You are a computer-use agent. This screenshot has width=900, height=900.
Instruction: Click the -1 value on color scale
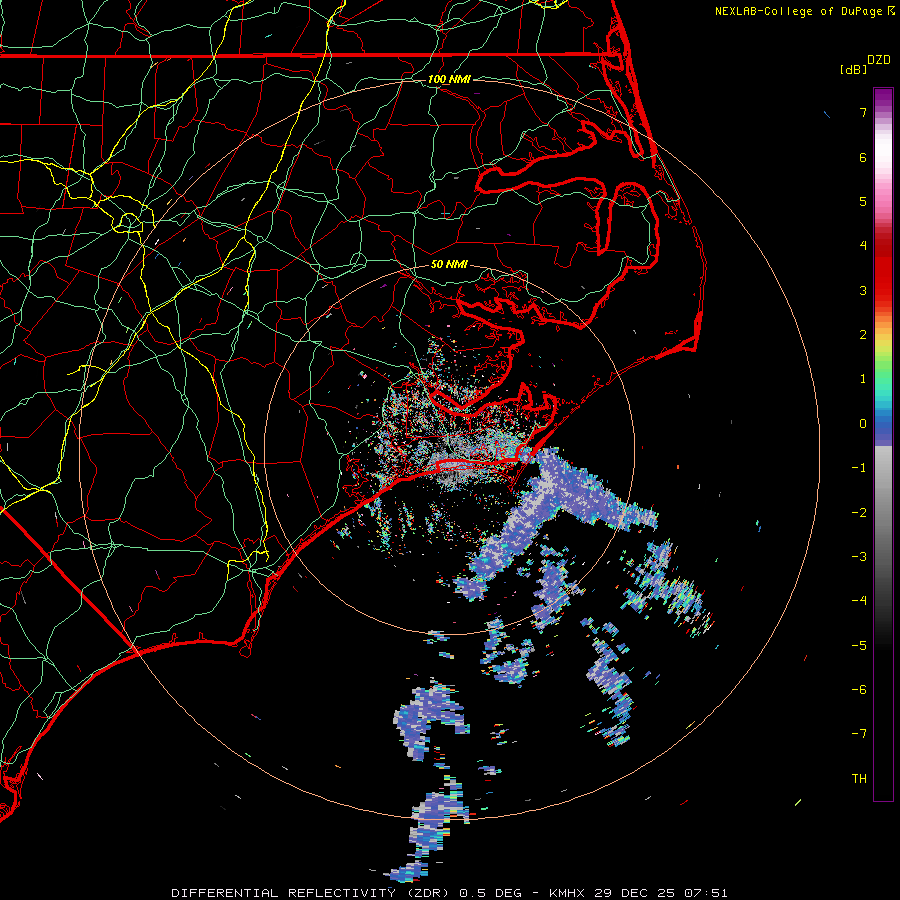(859, 468)
